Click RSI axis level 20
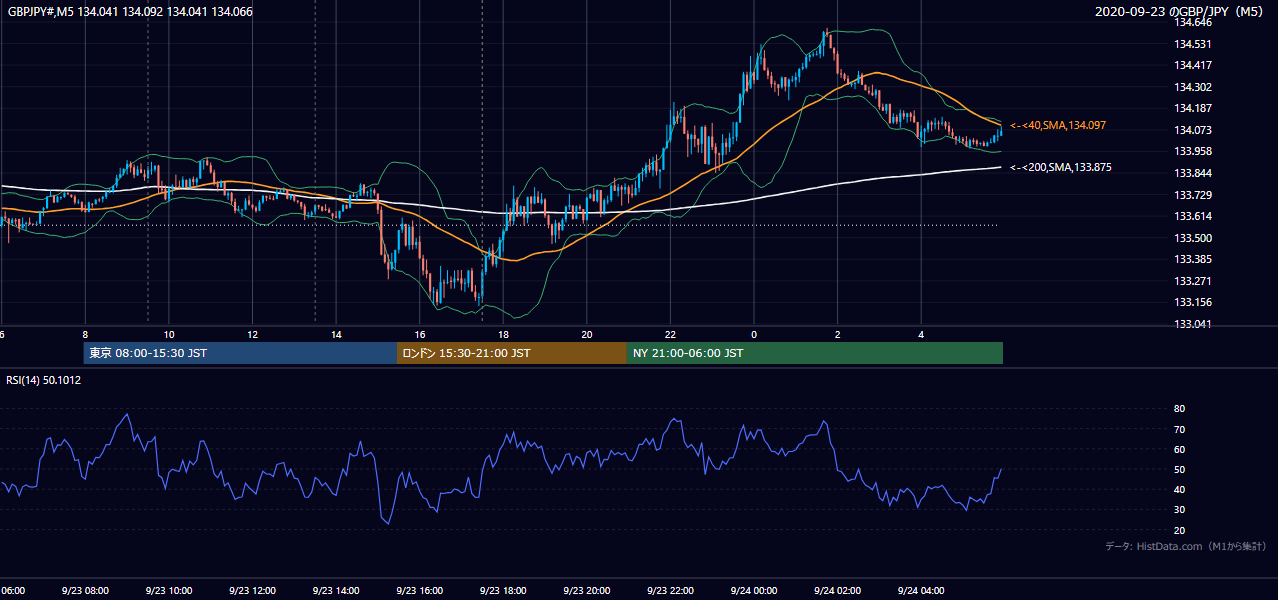 coord(1179,530)
